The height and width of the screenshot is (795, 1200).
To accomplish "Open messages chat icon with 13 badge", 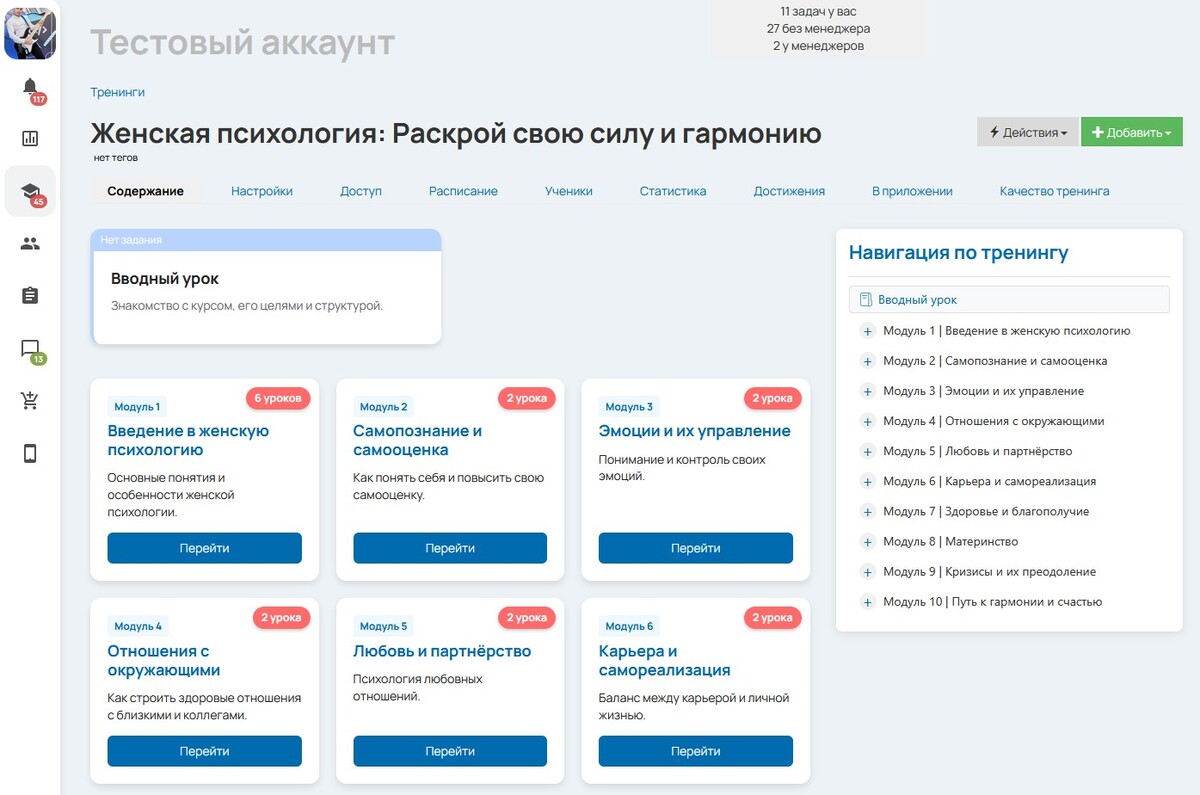I will pyautogui.click(x=30, y=349).
